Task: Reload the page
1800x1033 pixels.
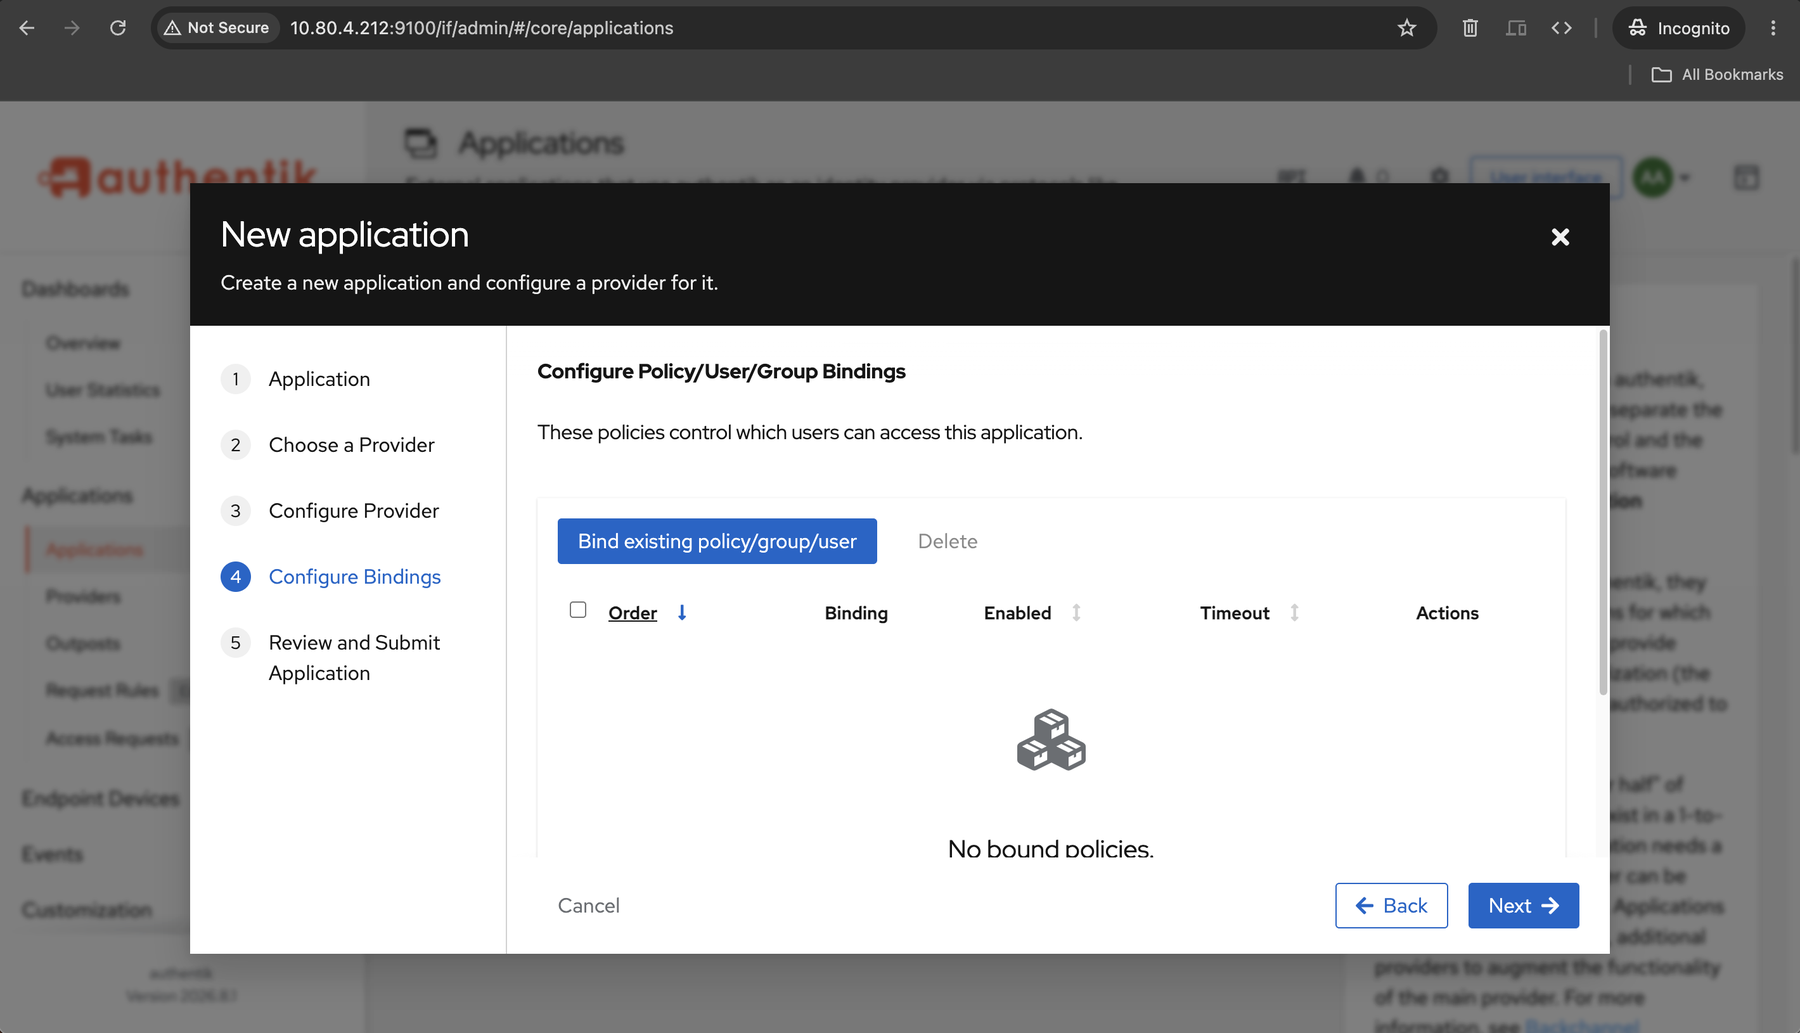Action: [118, 28]
